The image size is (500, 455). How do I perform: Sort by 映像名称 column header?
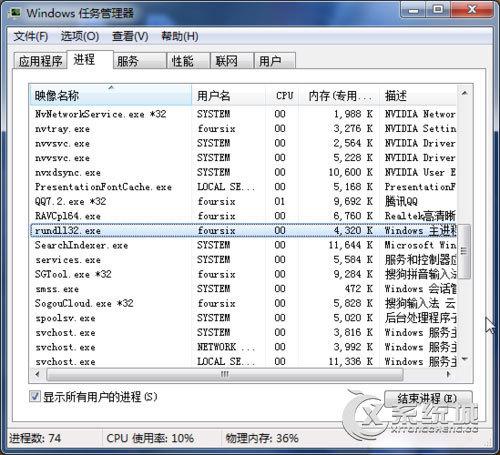(x=110, y=96)
